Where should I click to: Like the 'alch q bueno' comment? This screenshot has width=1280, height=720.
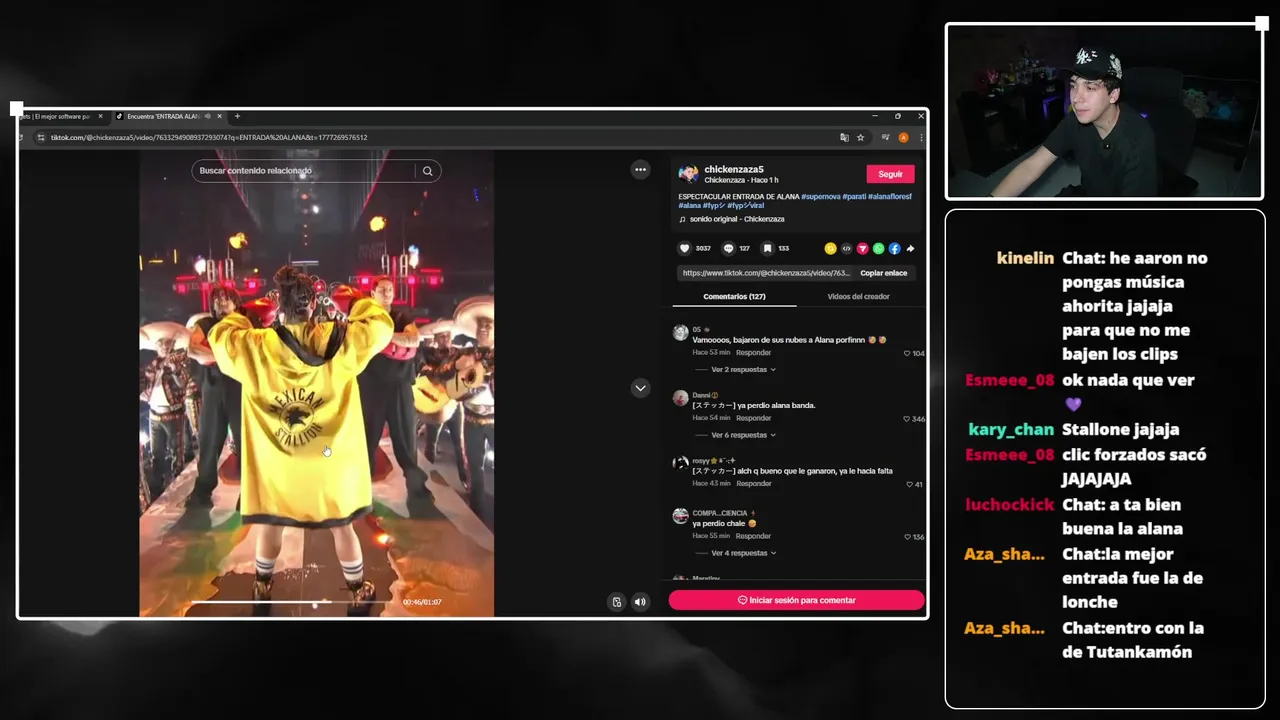(910, 484)
